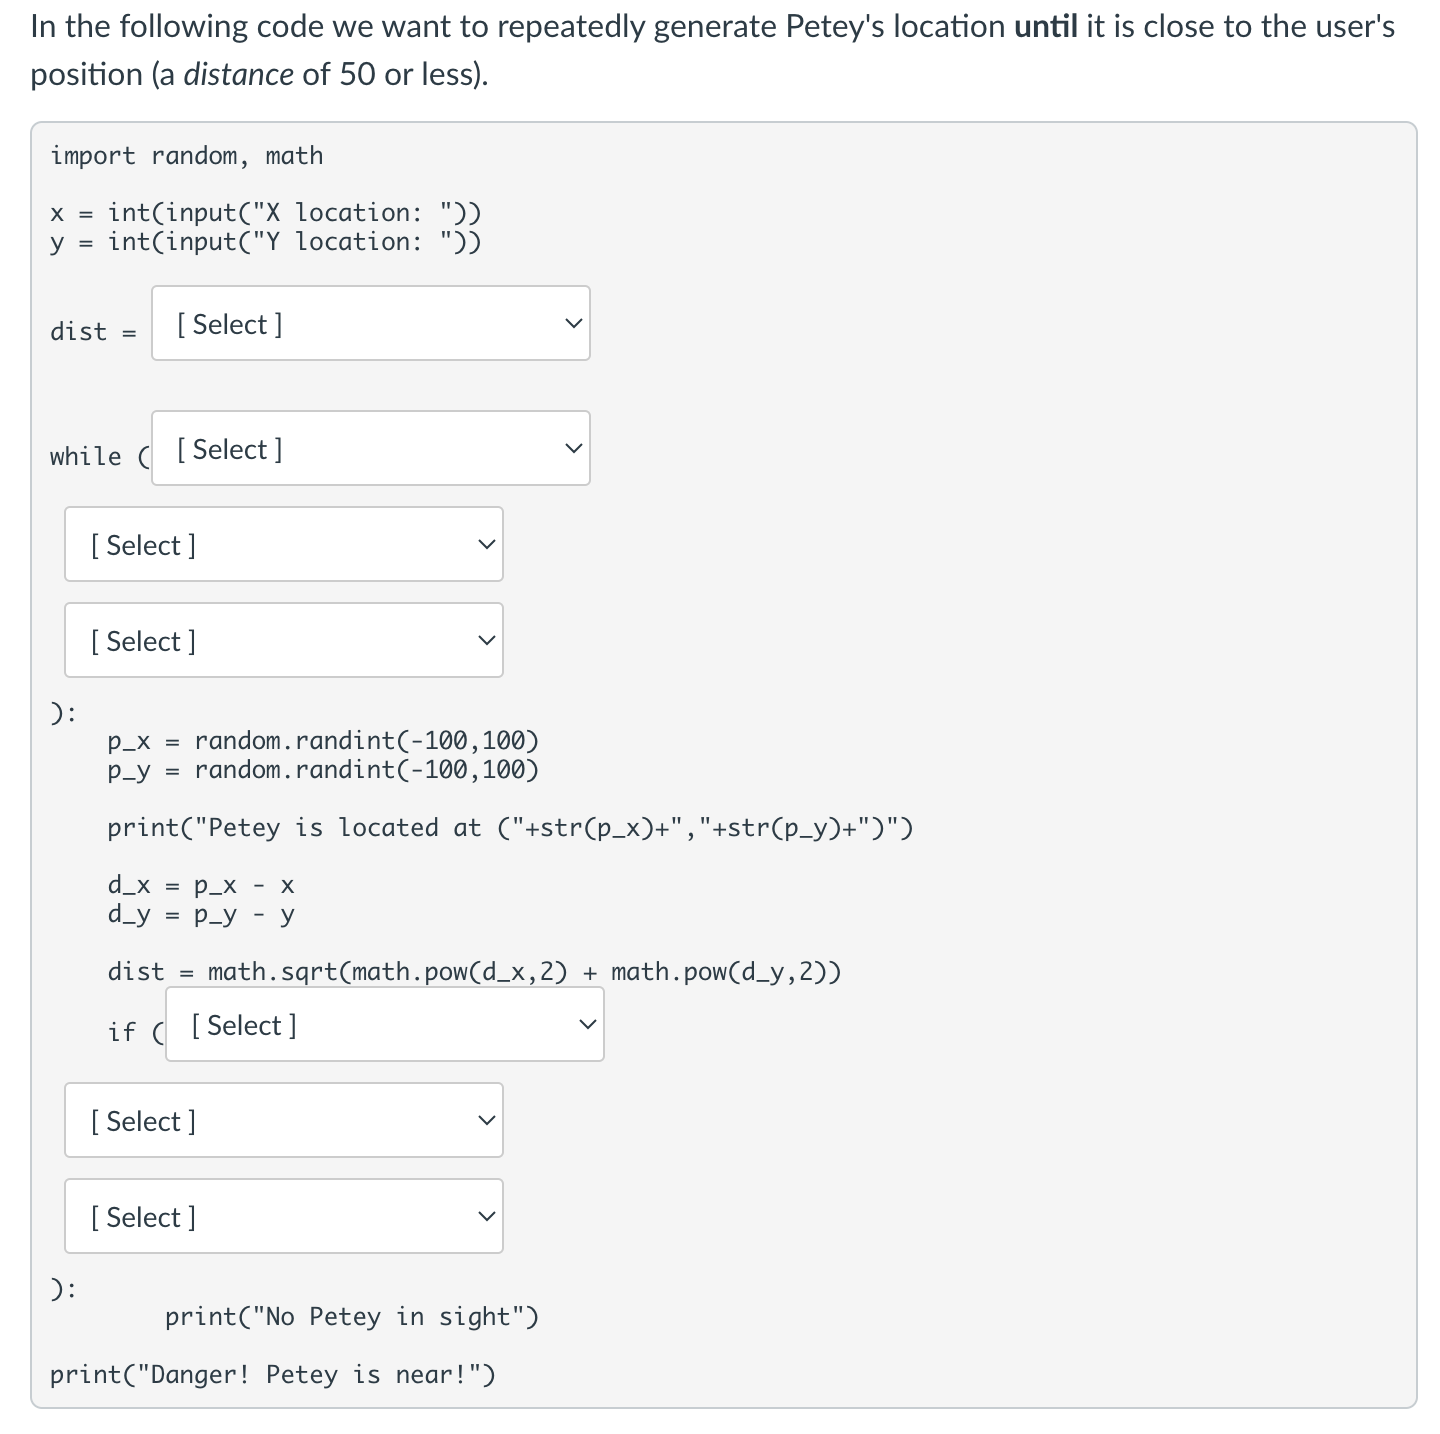This screenshot has height=1434, width=1440.
Task: Click the print Danger Petey is near line
Action: point(272,1374)
